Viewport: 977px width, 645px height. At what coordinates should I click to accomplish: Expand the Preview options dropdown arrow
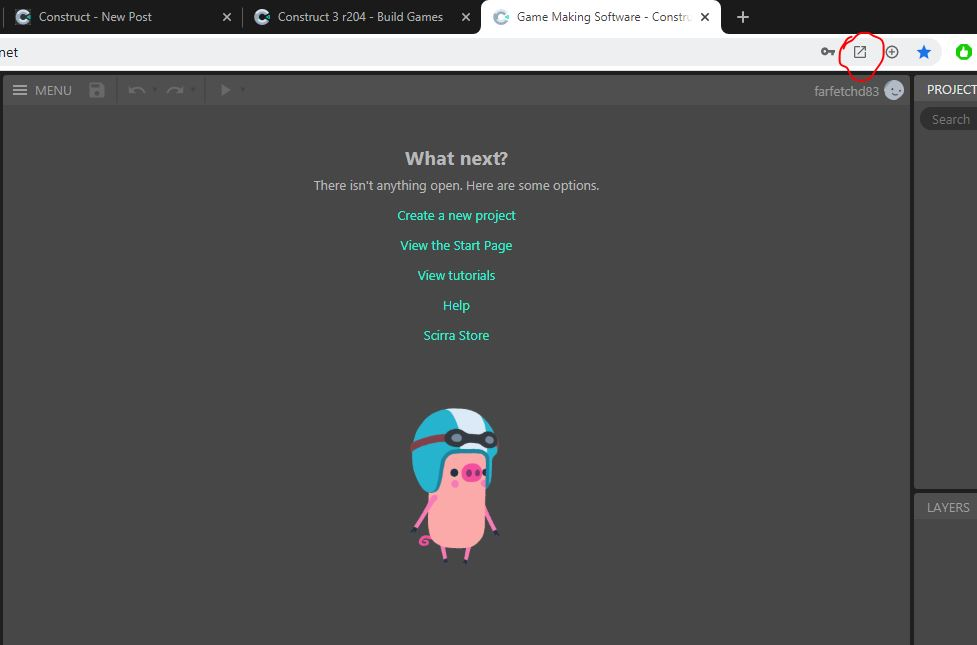(x=242, y=90)
